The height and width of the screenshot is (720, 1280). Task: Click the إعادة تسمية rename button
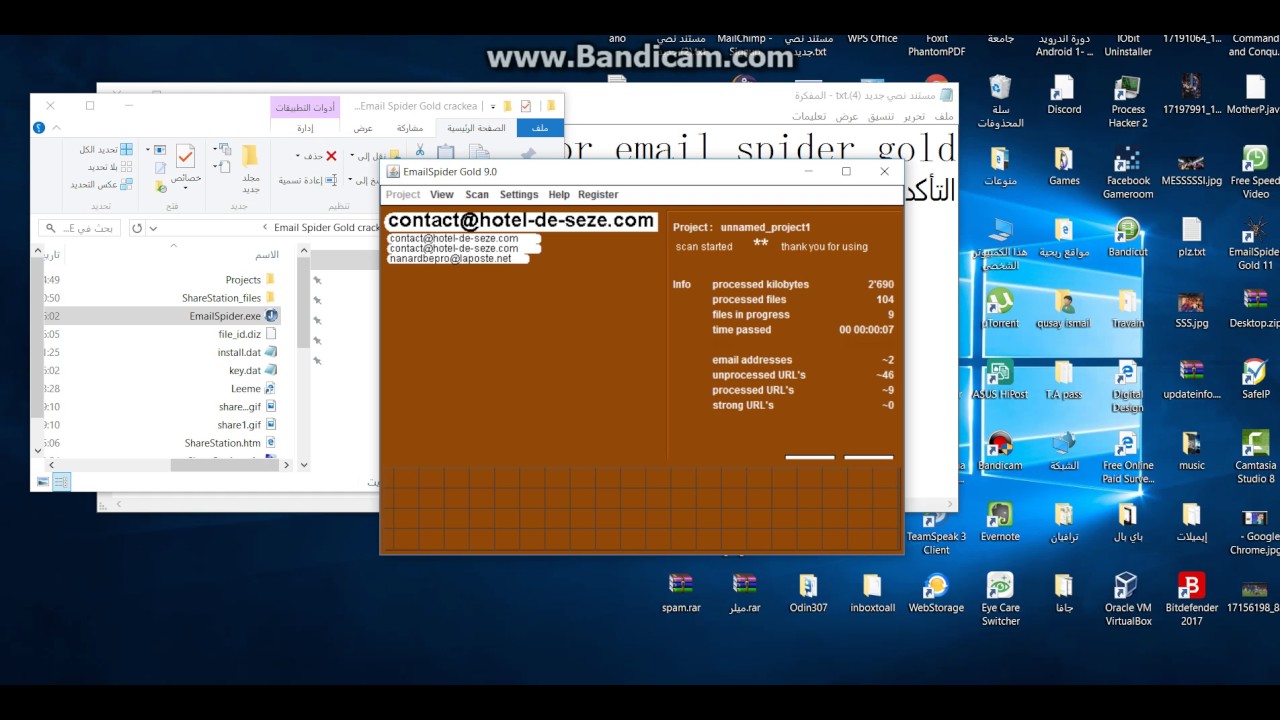308,180
